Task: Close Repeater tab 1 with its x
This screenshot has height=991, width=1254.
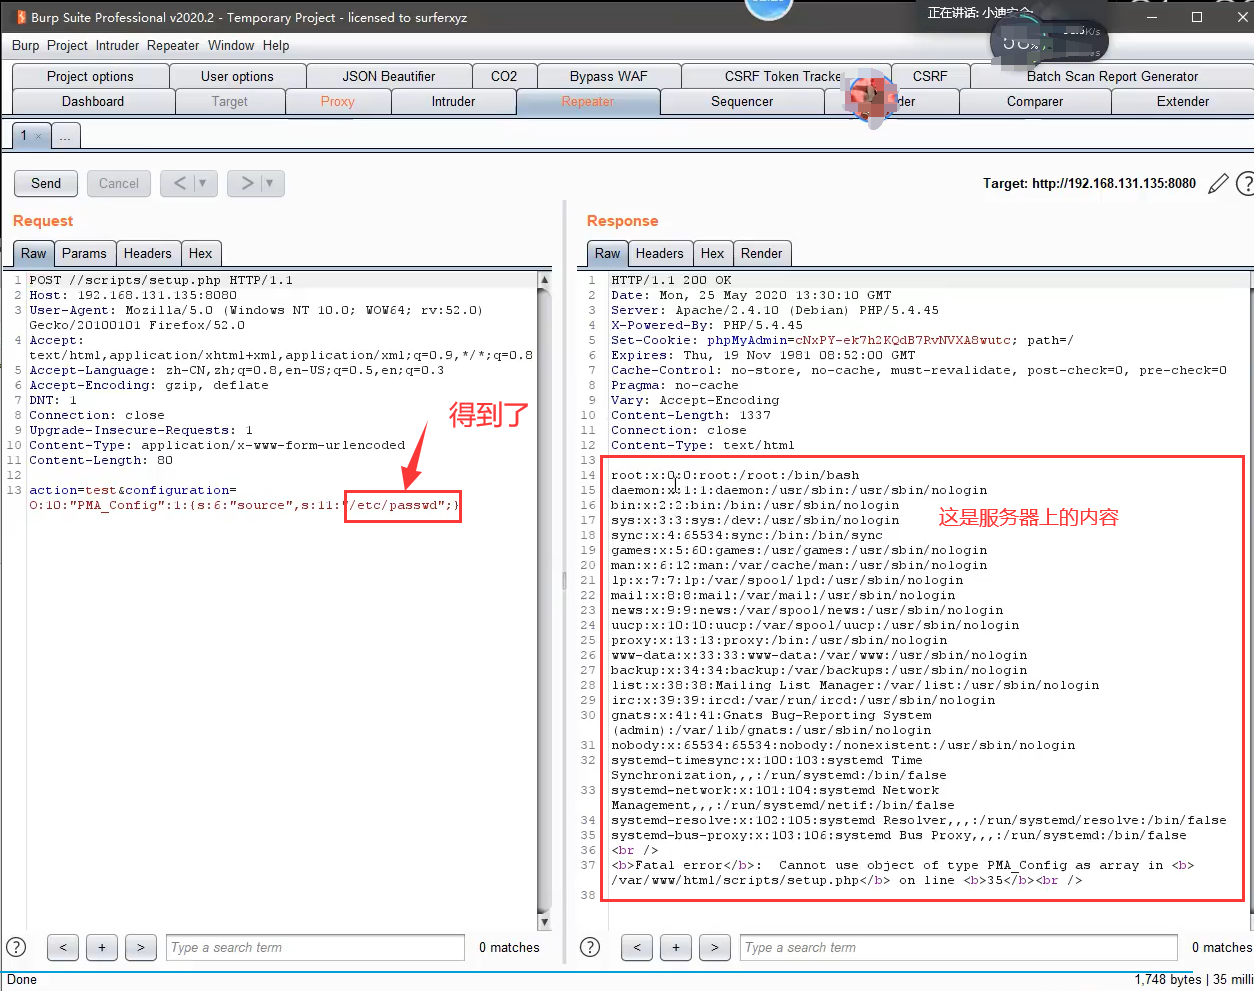Action: coord(38,136)
